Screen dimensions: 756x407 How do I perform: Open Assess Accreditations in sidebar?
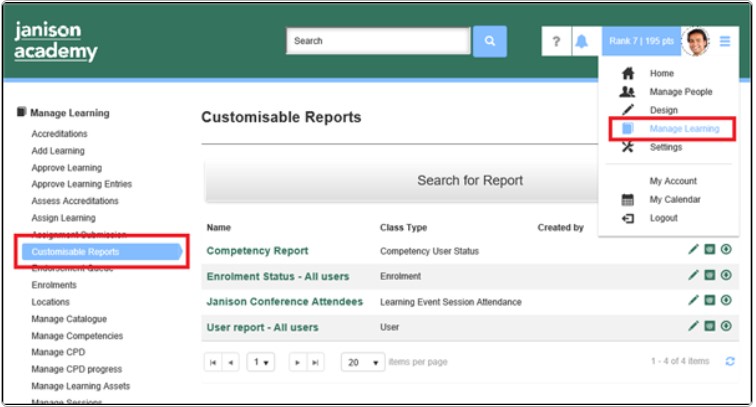(75, 201)
